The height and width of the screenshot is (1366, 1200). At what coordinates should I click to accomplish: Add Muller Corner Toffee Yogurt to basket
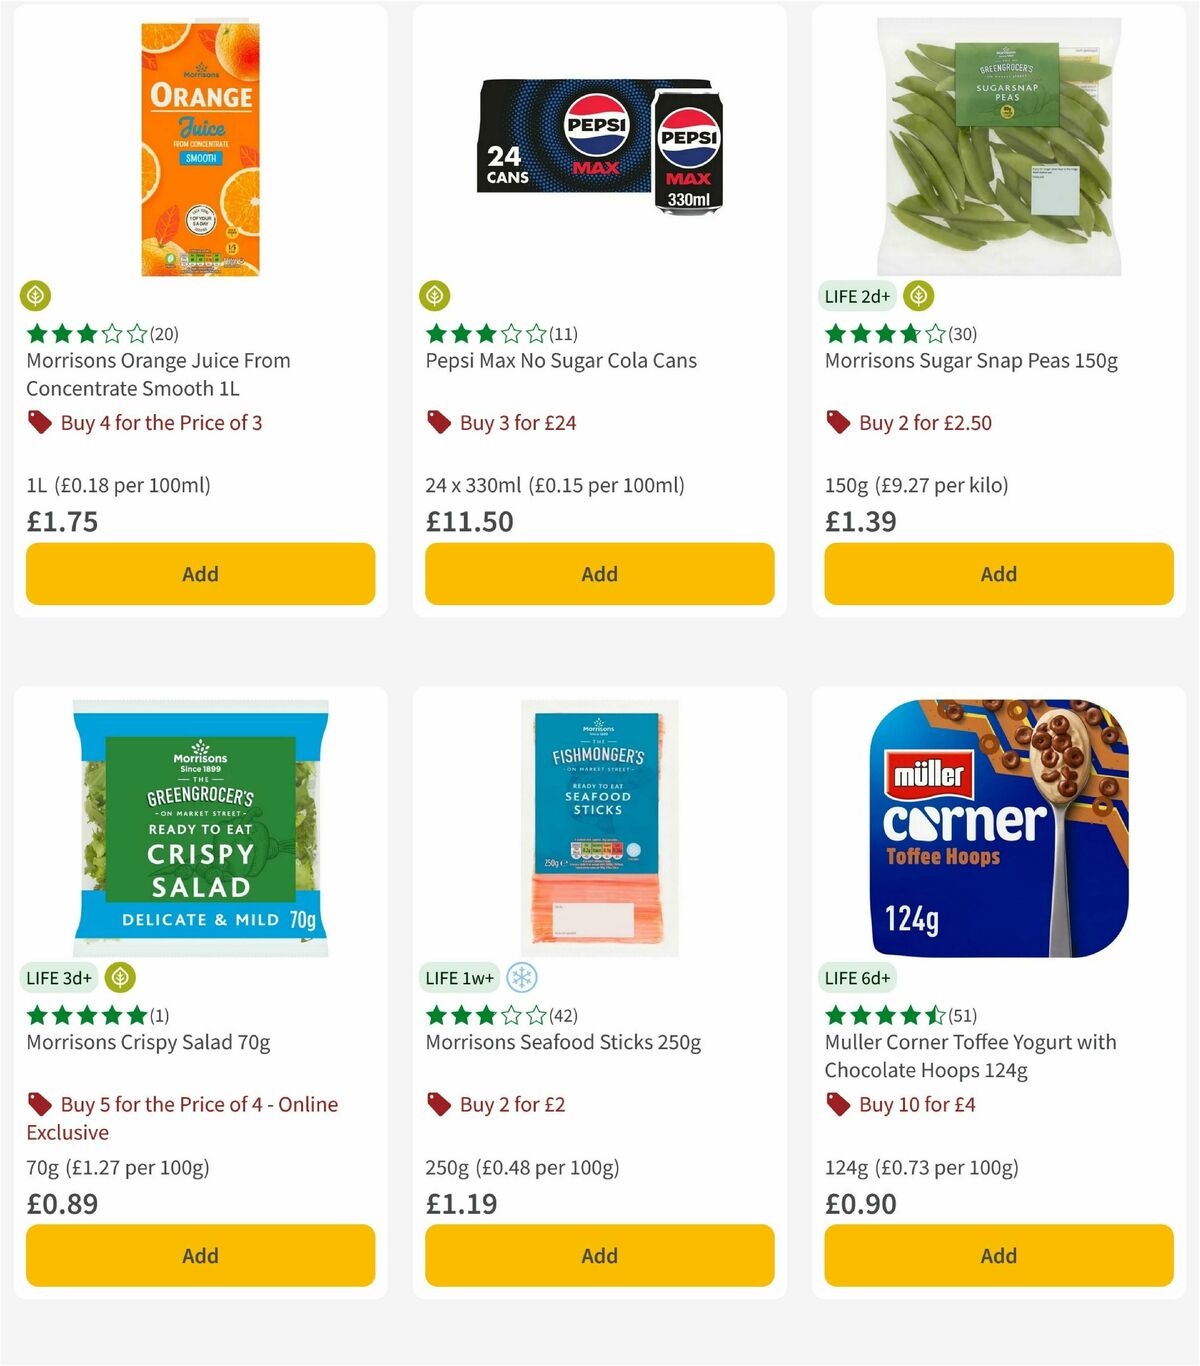(998, 1255)
